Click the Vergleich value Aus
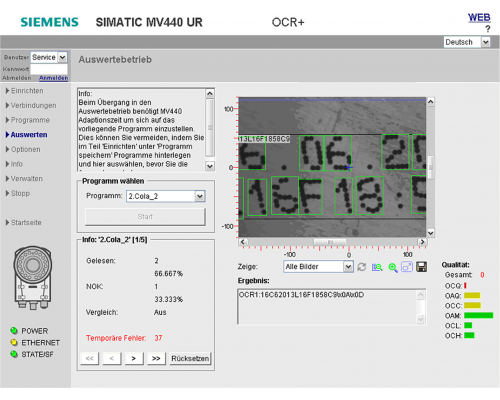The height and width of the screenshot is (400, 500). [x=160, y=312]
